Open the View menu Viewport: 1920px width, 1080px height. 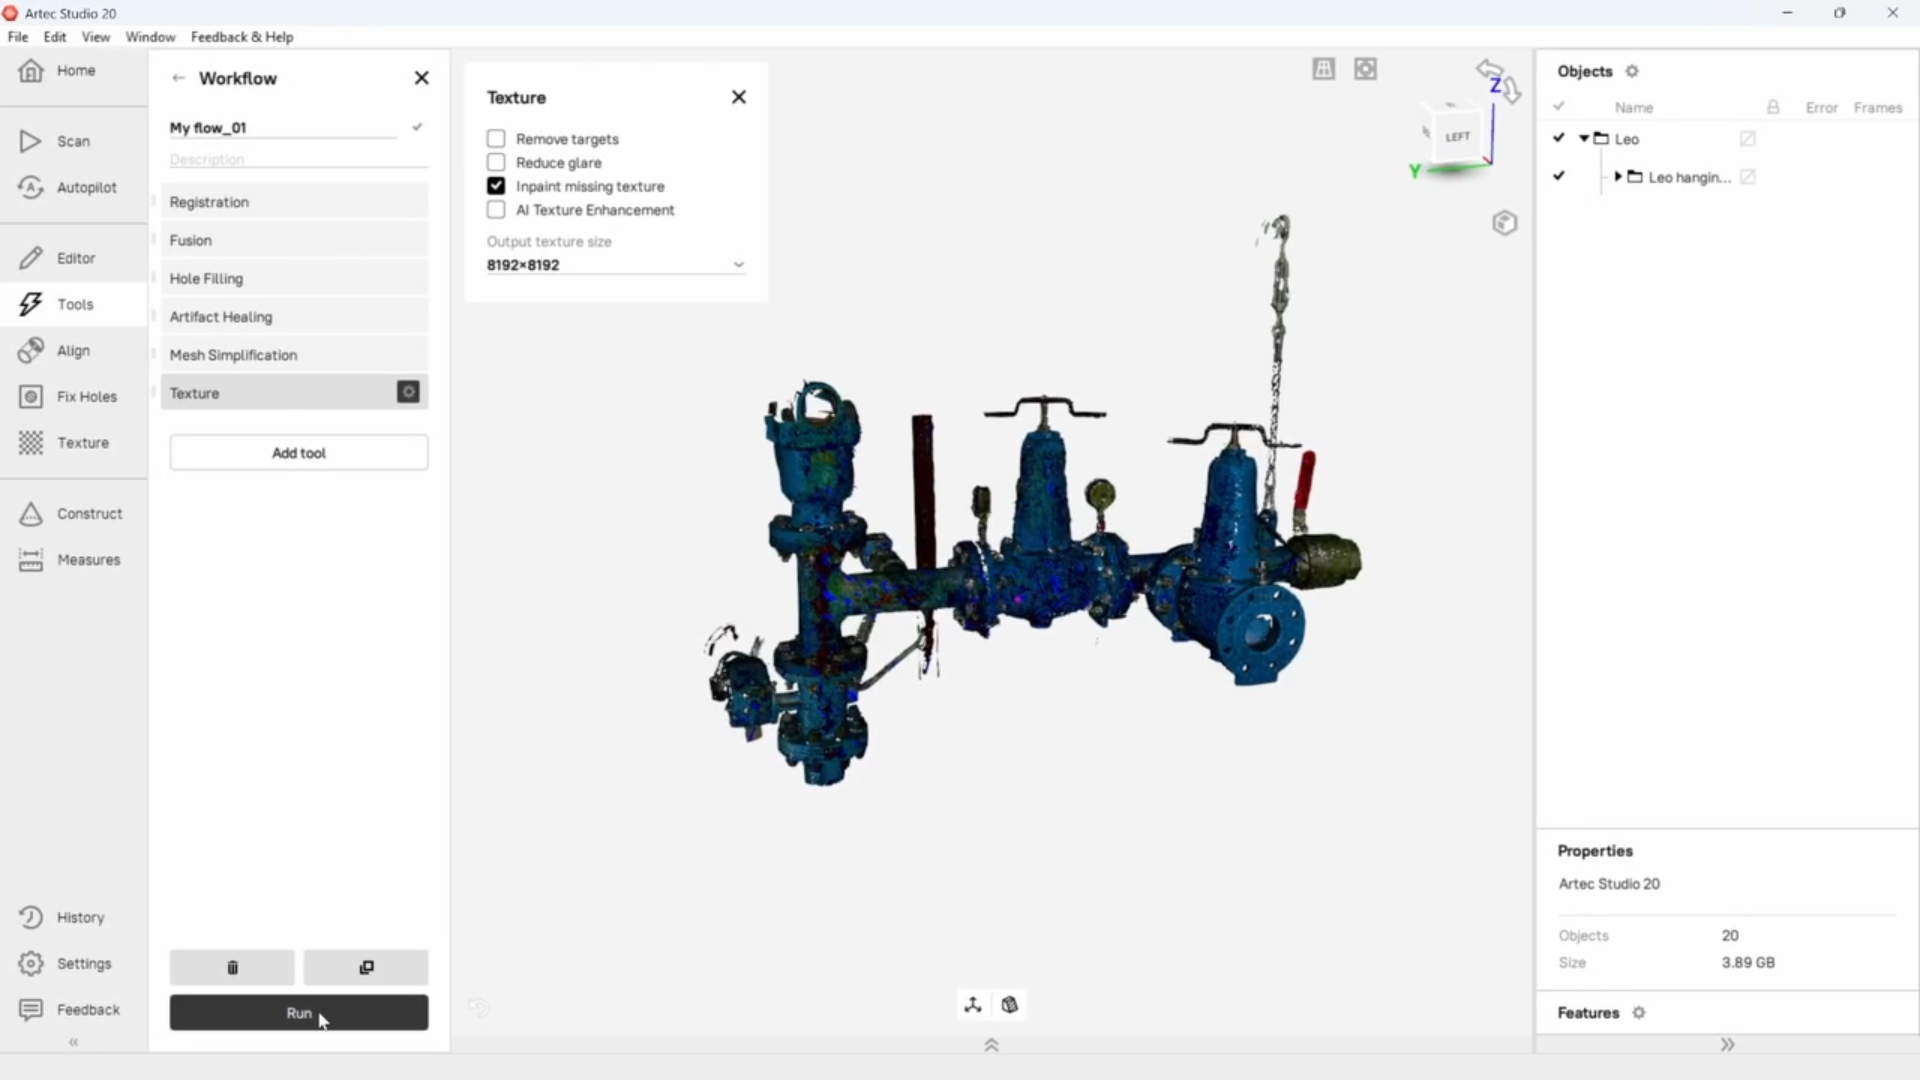tap(96, 37)
